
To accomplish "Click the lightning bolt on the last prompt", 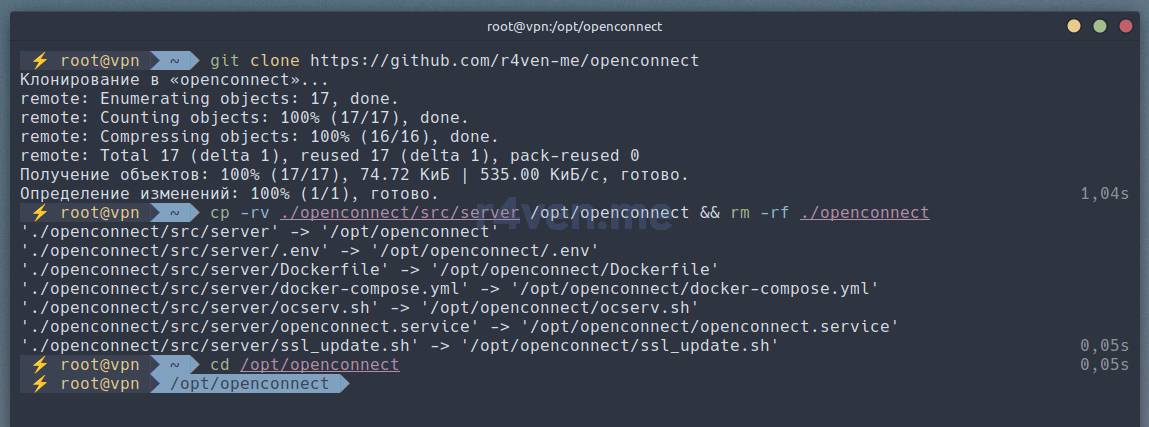I will coord(39,384).
